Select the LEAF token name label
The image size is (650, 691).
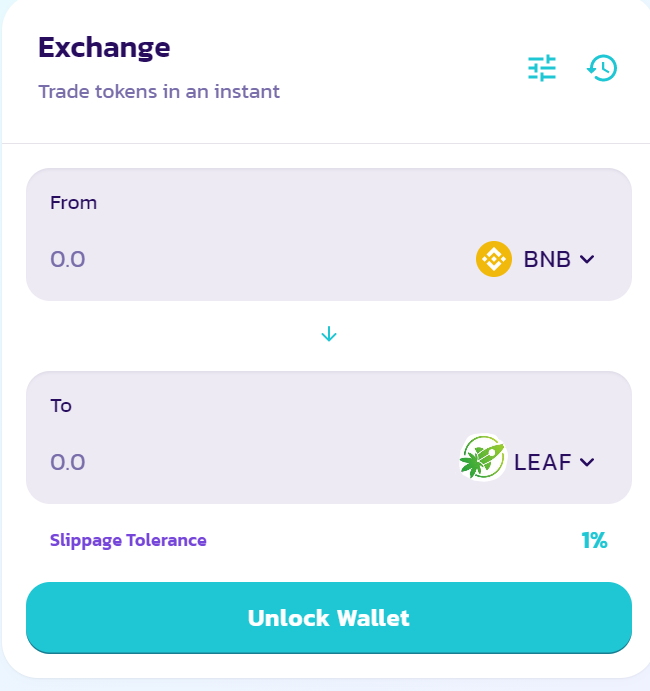click(x=542, y=462)
